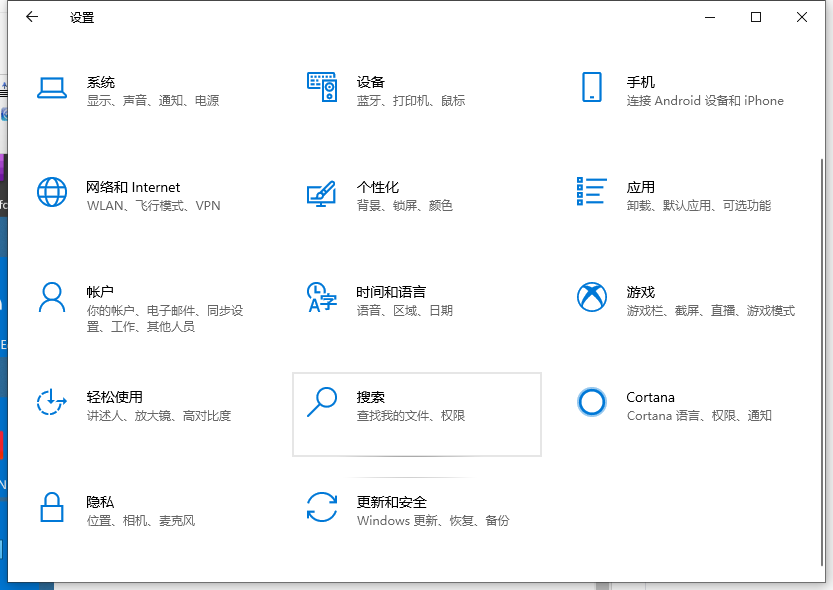Click description 卸载、默认应用、可选功能
Screen dimensions: 833x590
click(x=699, y=206)
